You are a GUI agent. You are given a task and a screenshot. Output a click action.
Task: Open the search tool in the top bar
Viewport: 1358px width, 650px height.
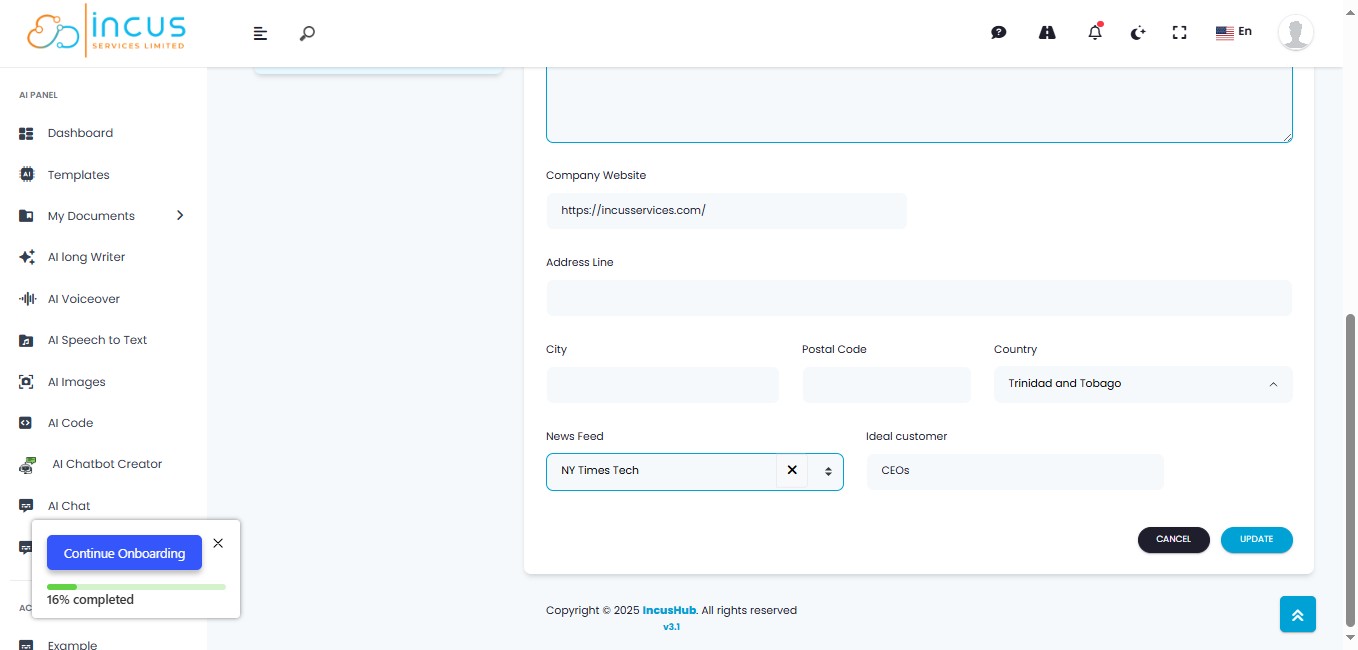coord(307,33)
